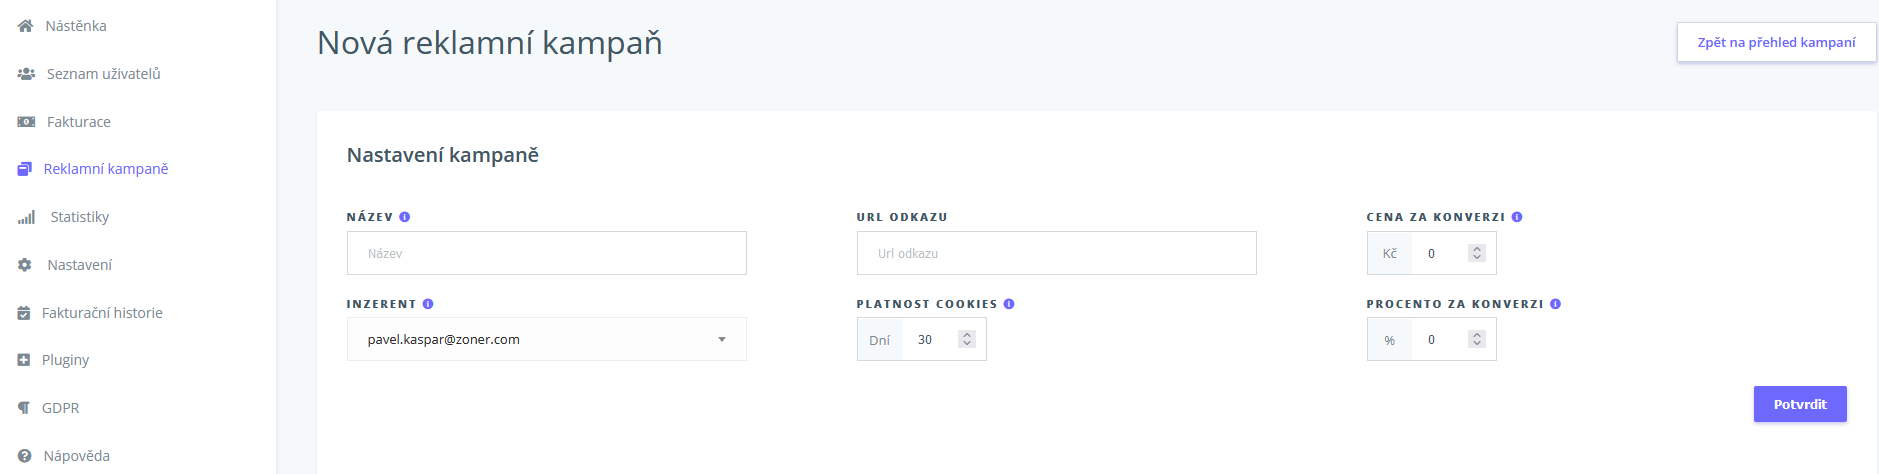Click info icon beside Platnost cookies

pyautogui.click(x=1009, y=304)
